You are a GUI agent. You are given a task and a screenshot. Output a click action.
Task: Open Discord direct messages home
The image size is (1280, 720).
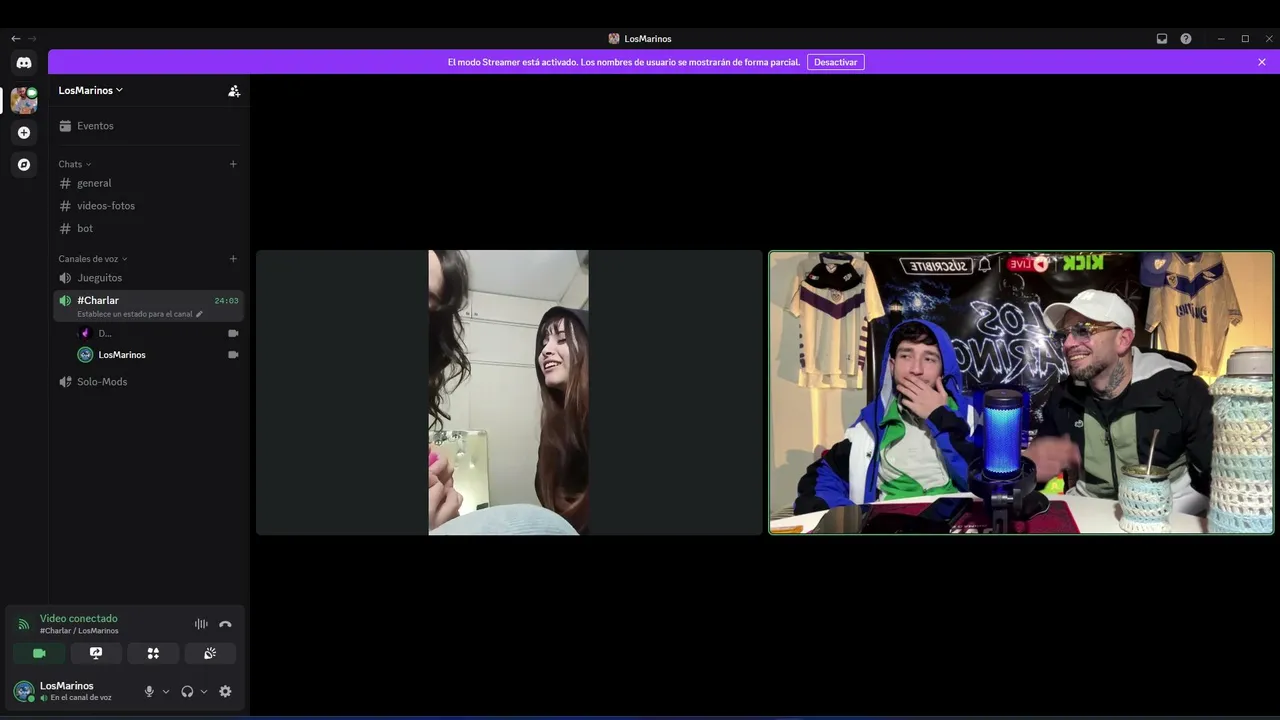[24, 63]
